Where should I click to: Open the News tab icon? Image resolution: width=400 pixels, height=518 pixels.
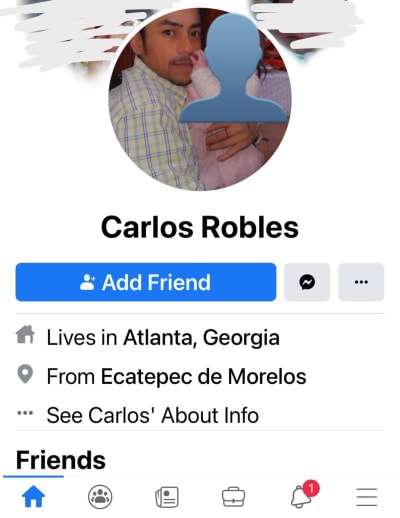coord(167,497)
